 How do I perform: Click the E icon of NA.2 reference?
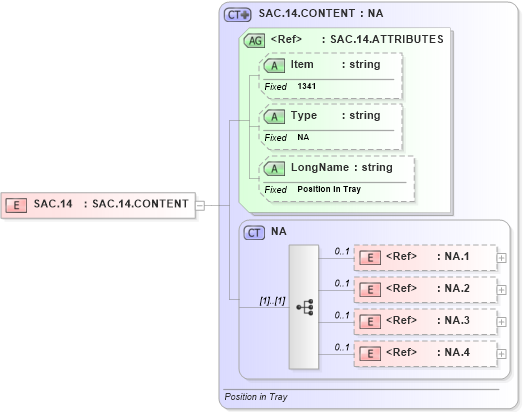pyautogui.click(x=370, y=290)
